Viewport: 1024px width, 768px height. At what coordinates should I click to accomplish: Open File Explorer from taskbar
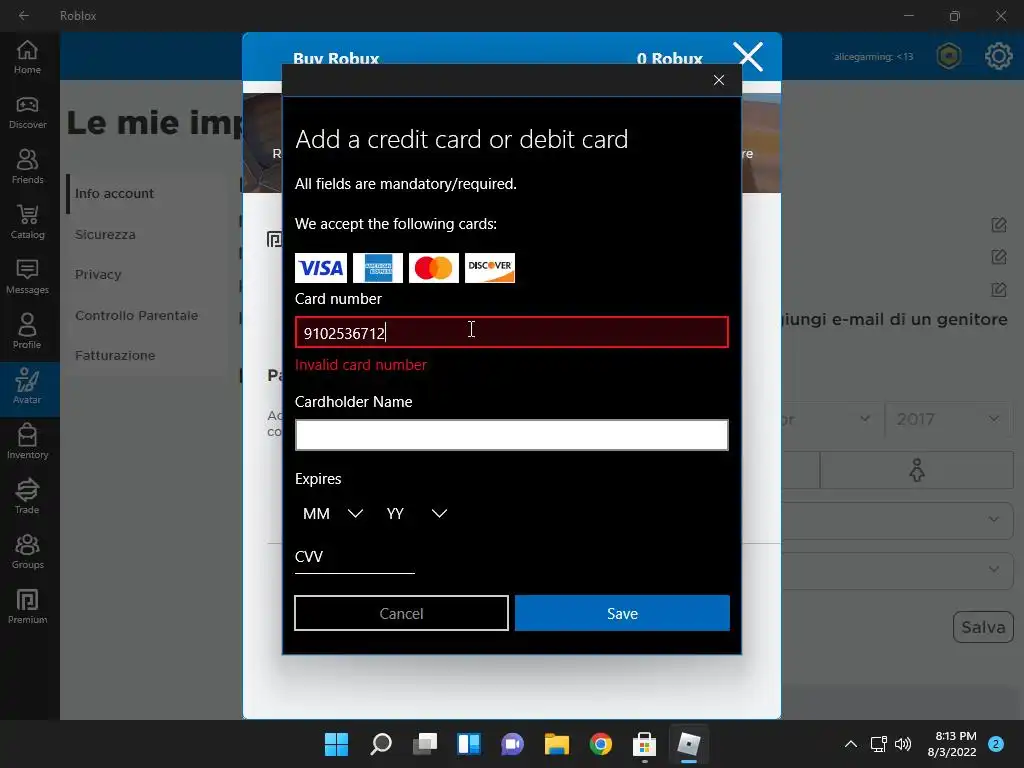556,744
